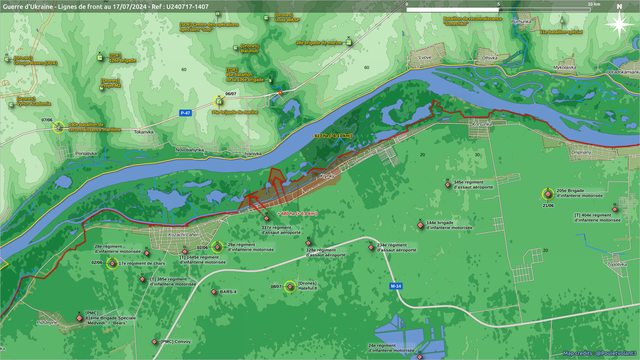Image resolution: width=640 pixels, height=360 pixels.
Task: Click the green marker dated 06/07
Action: [219, 101]
